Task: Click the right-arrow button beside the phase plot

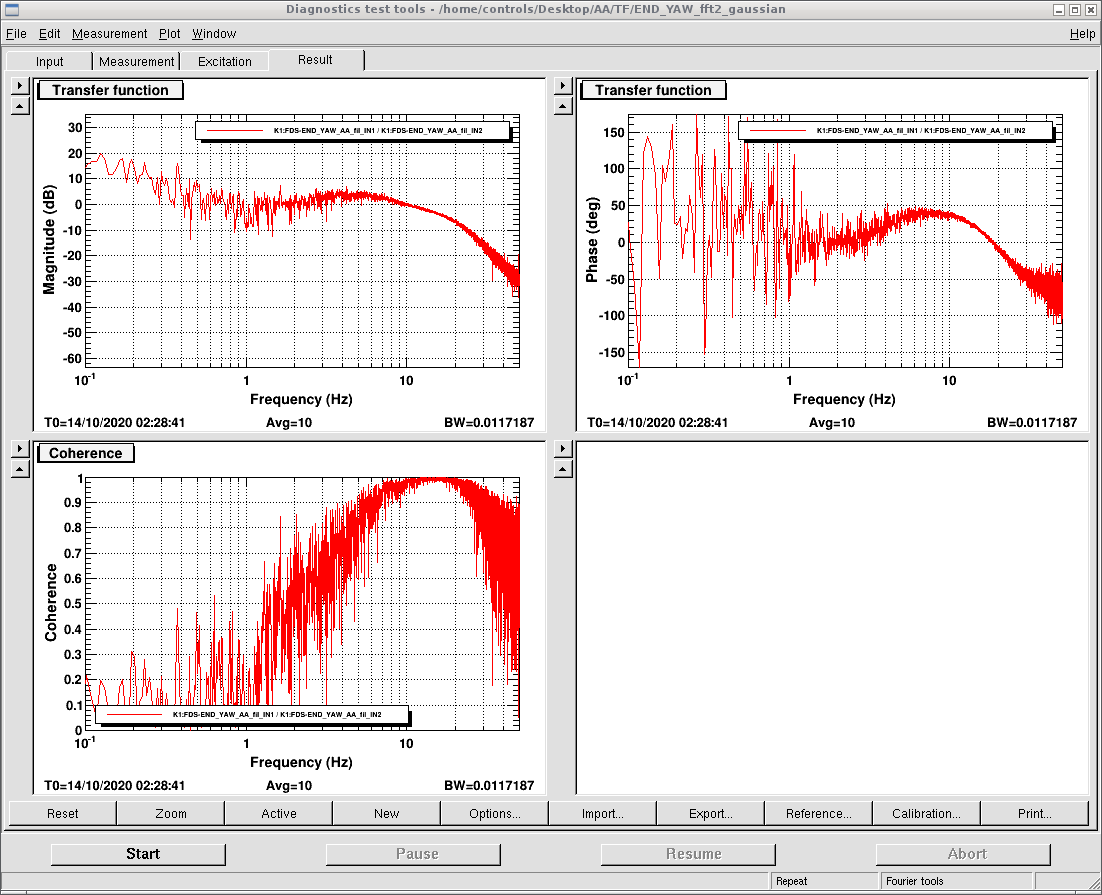Action: point(563,87)
